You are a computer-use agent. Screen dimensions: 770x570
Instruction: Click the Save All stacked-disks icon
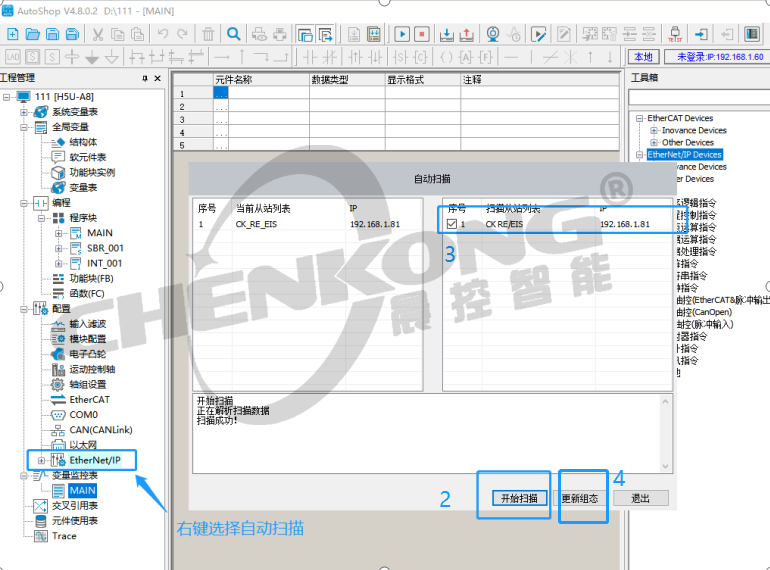72,34
